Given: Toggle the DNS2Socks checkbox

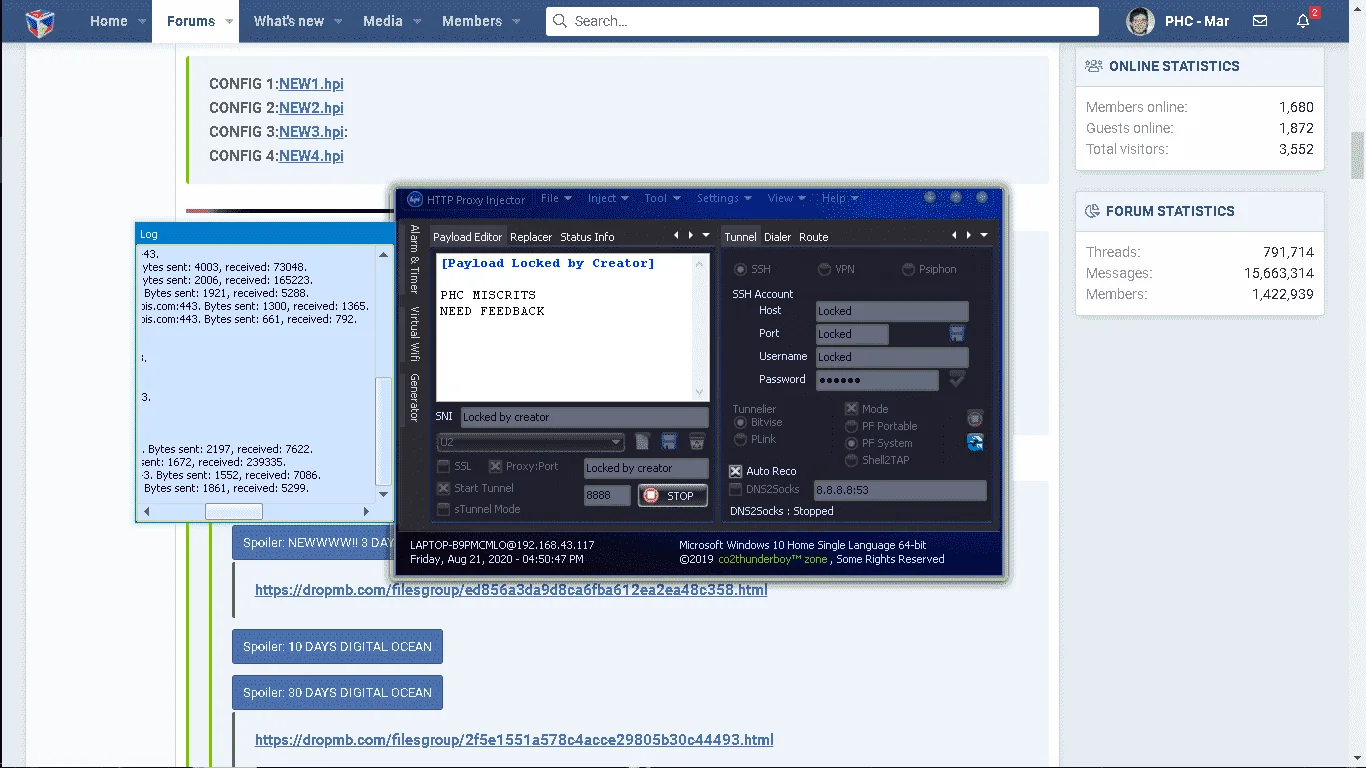Looking at the screenshot, I should click(735, 489).
